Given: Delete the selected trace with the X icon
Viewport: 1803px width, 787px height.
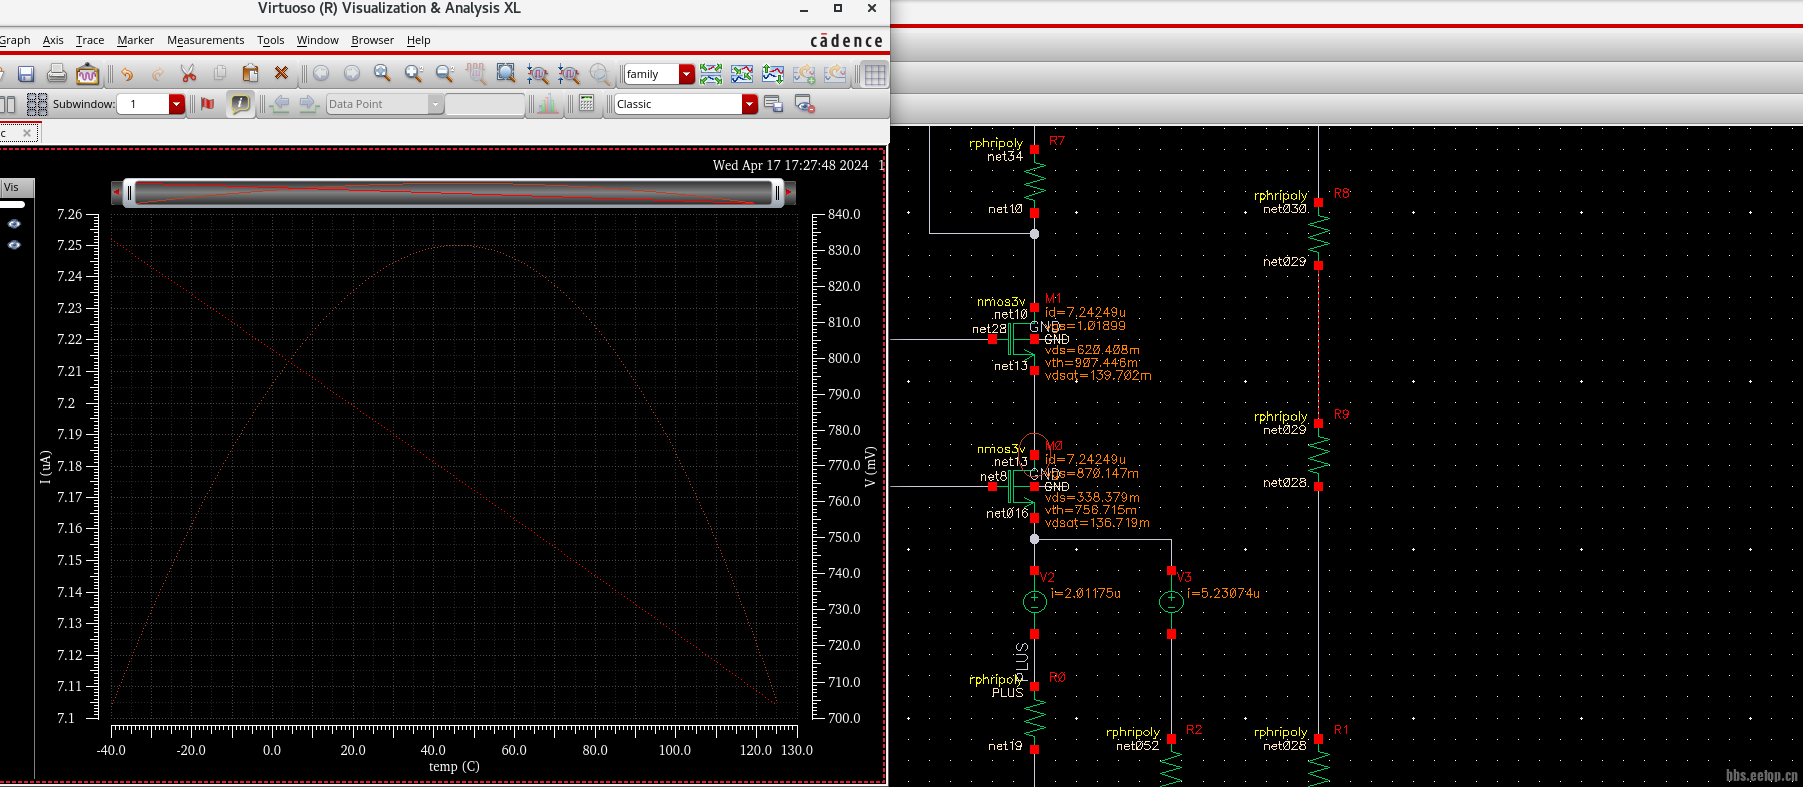Looking at the screenshot, I should click(281, 74).
